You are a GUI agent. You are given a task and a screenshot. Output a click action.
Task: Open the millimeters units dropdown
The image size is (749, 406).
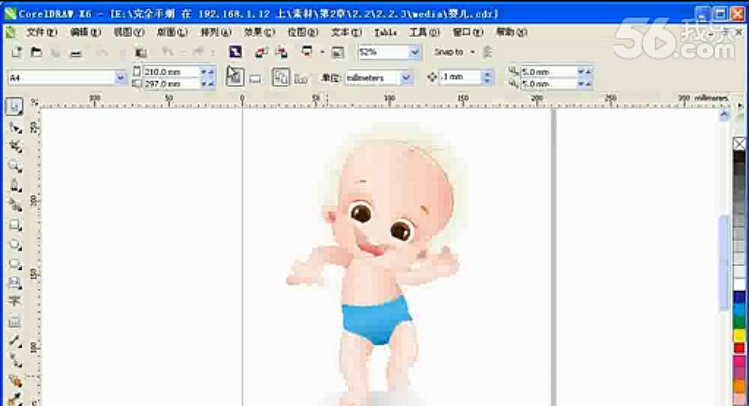(406, 77)
